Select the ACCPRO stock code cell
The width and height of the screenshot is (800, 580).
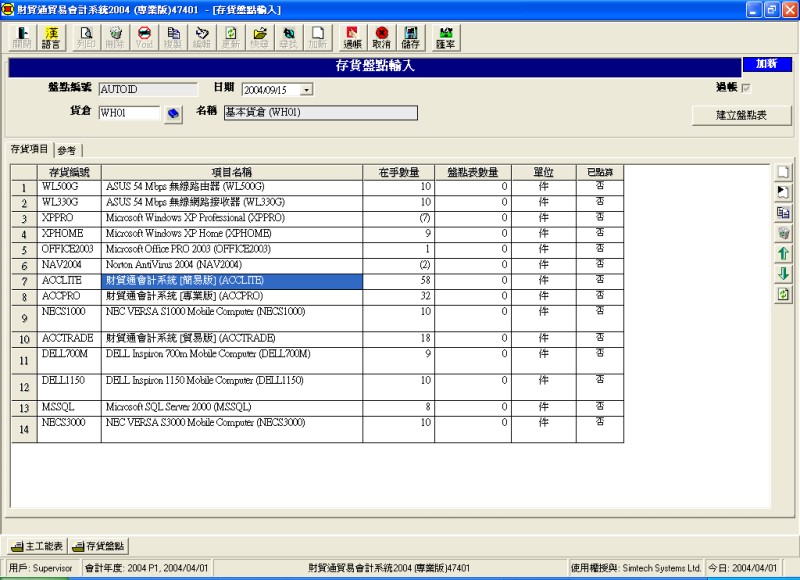tap(69, 297)
